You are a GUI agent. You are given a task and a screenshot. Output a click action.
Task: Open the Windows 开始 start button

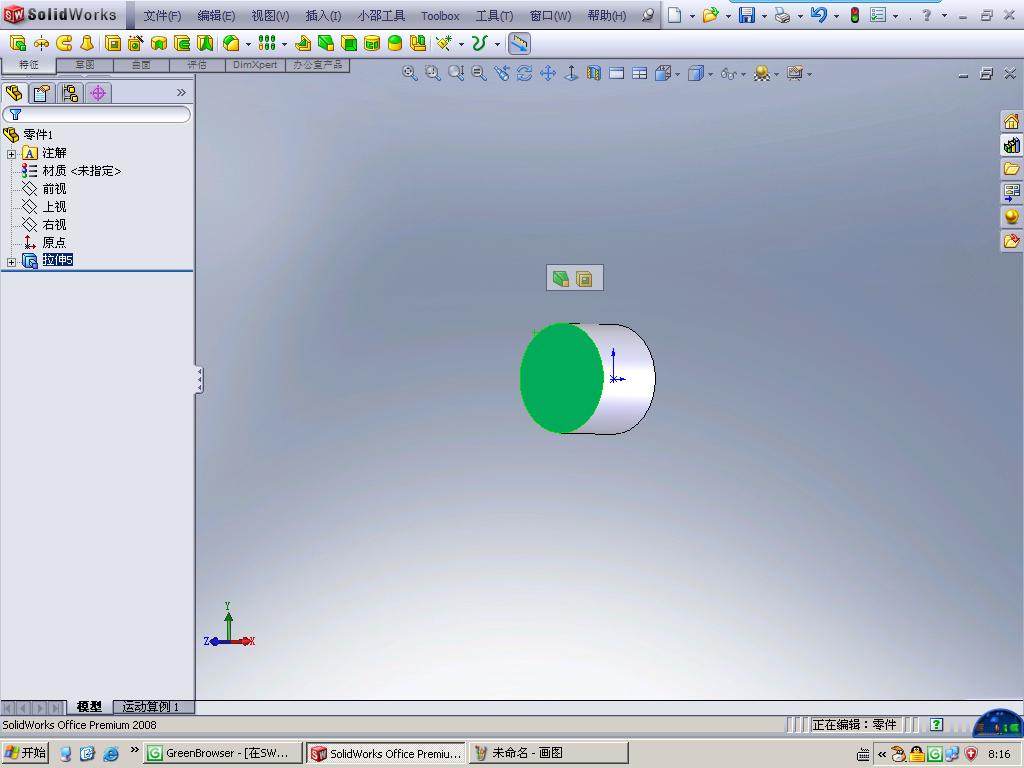point(26,753)
